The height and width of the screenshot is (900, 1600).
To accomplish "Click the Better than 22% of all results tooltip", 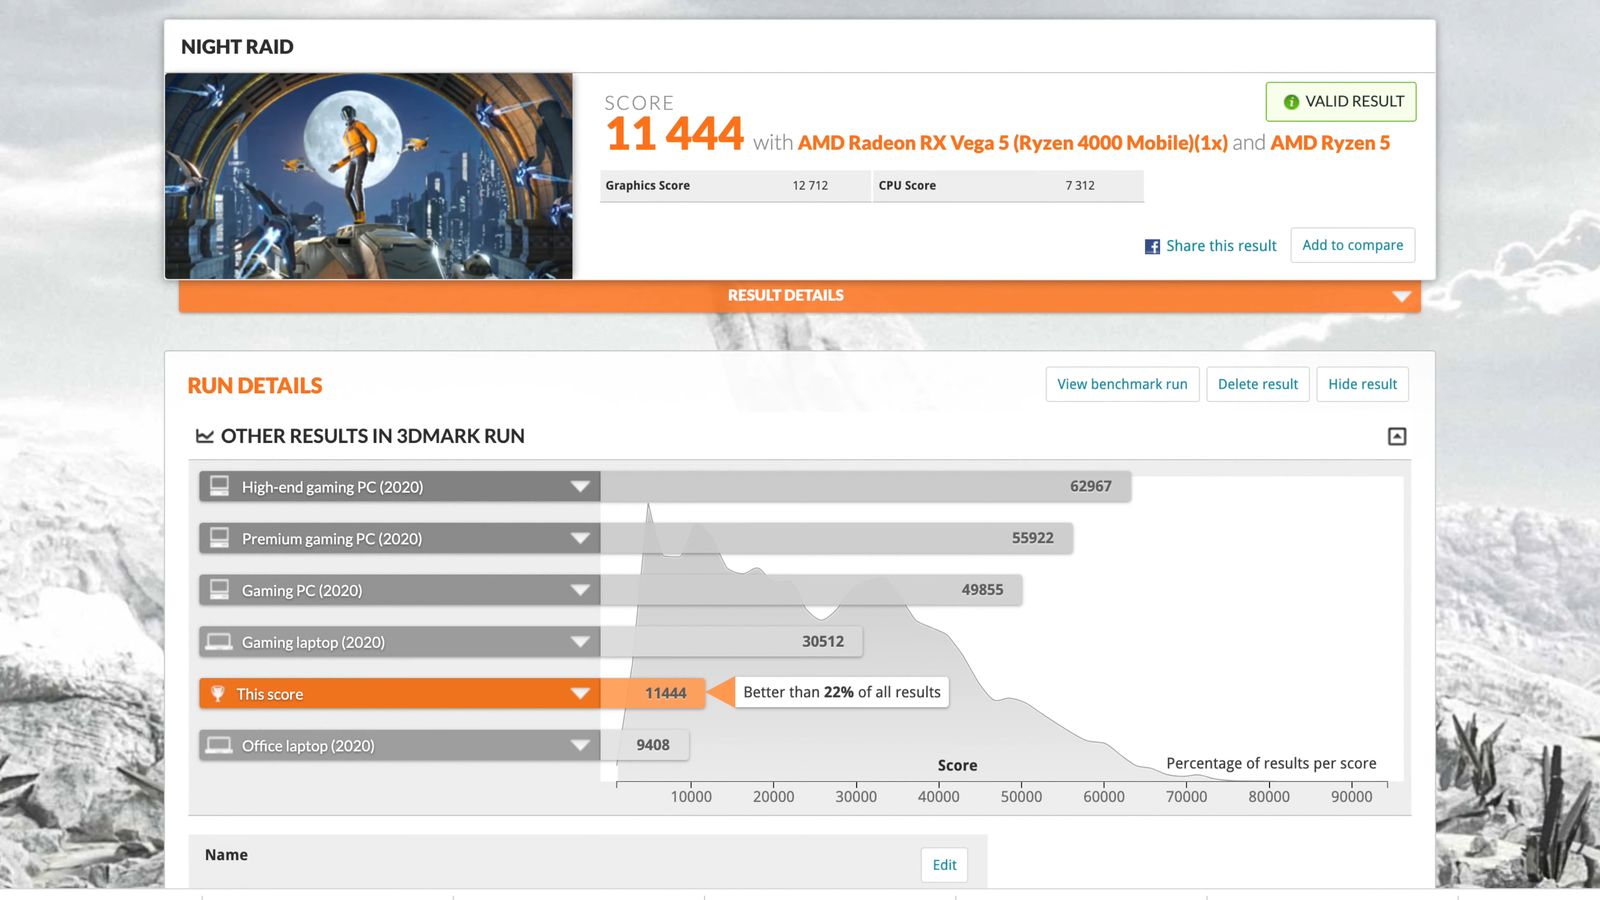I will 842,692.
